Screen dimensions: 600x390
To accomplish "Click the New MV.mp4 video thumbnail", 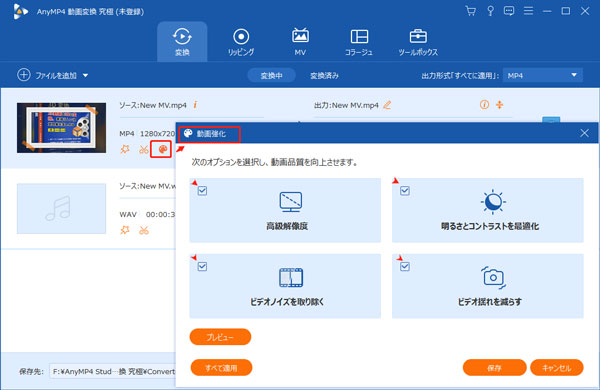I will pos(62,127).
